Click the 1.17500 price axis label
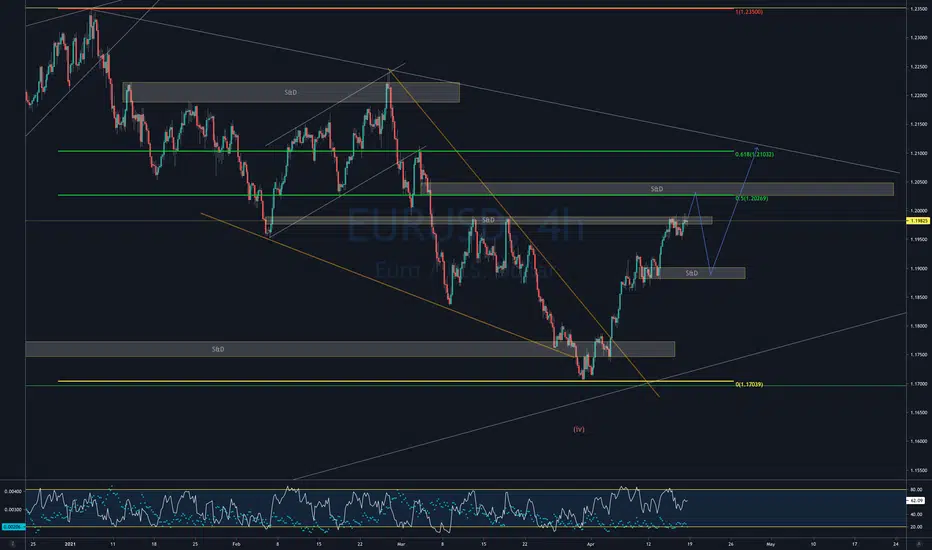932x550 pixels. (x=919, y=355)
